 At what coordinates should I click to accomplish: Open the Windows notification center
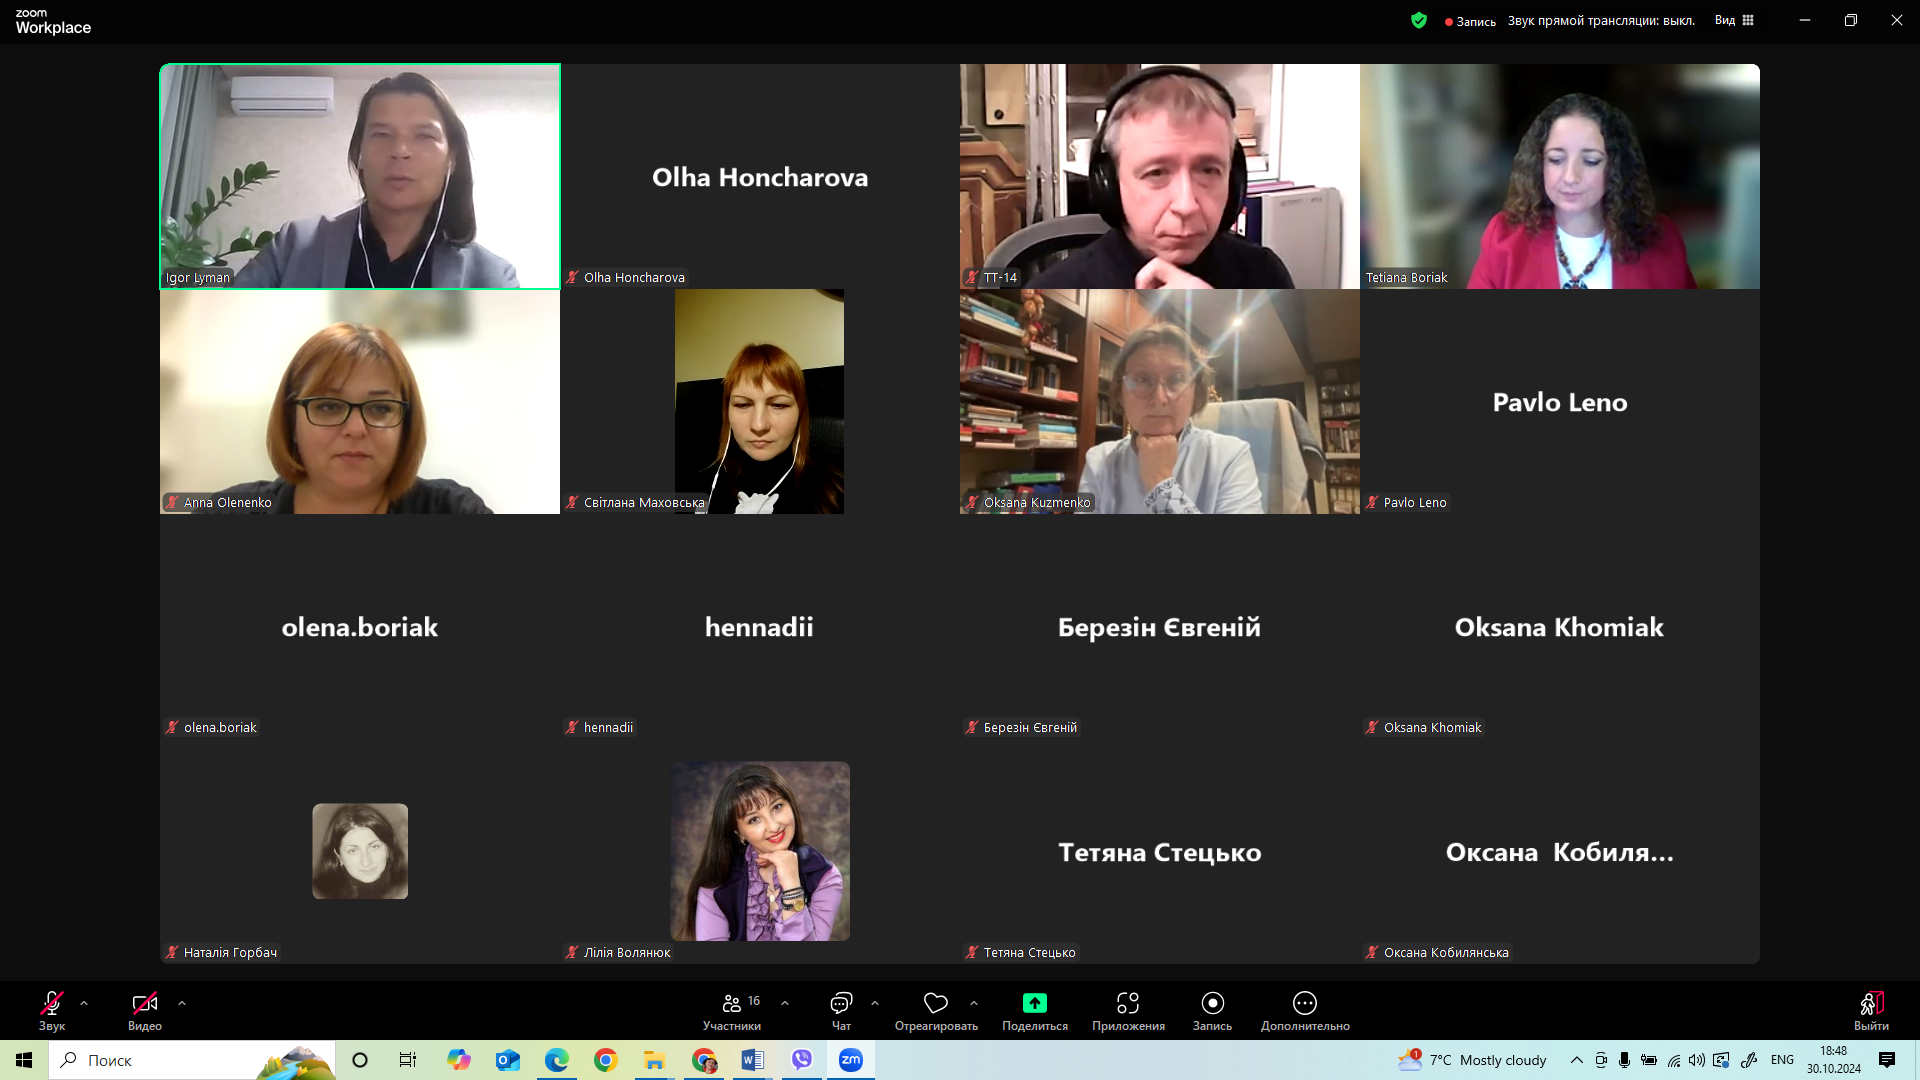coord(1887,1060)
